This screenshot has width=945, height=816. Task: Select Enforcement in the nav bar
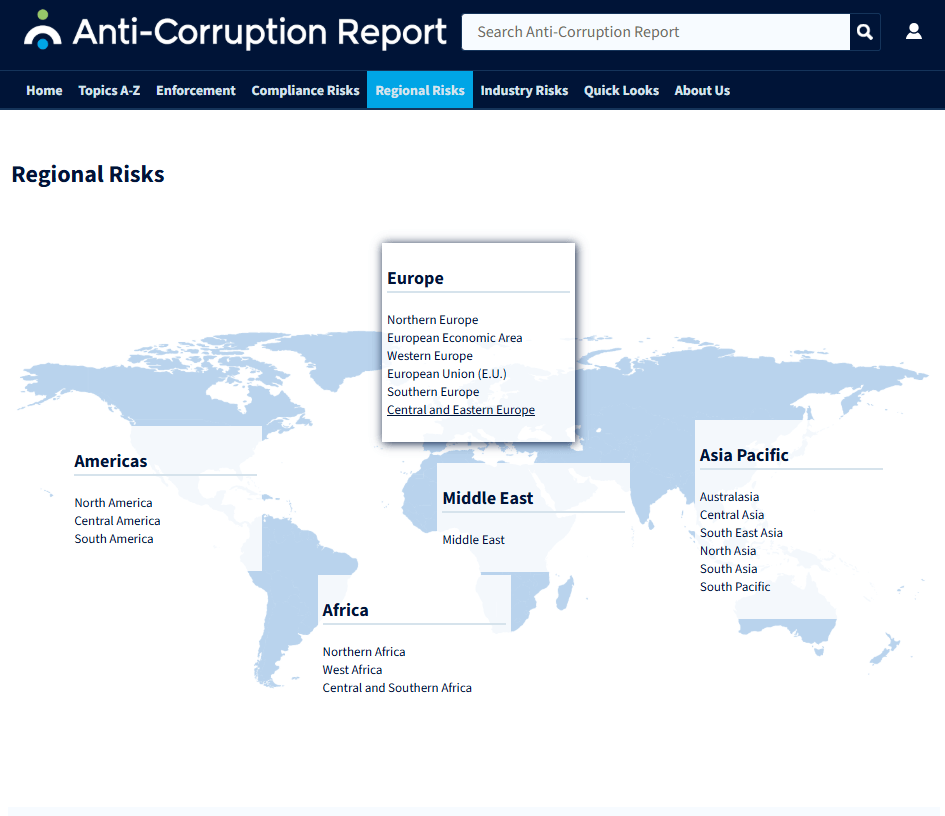point(196,90)
